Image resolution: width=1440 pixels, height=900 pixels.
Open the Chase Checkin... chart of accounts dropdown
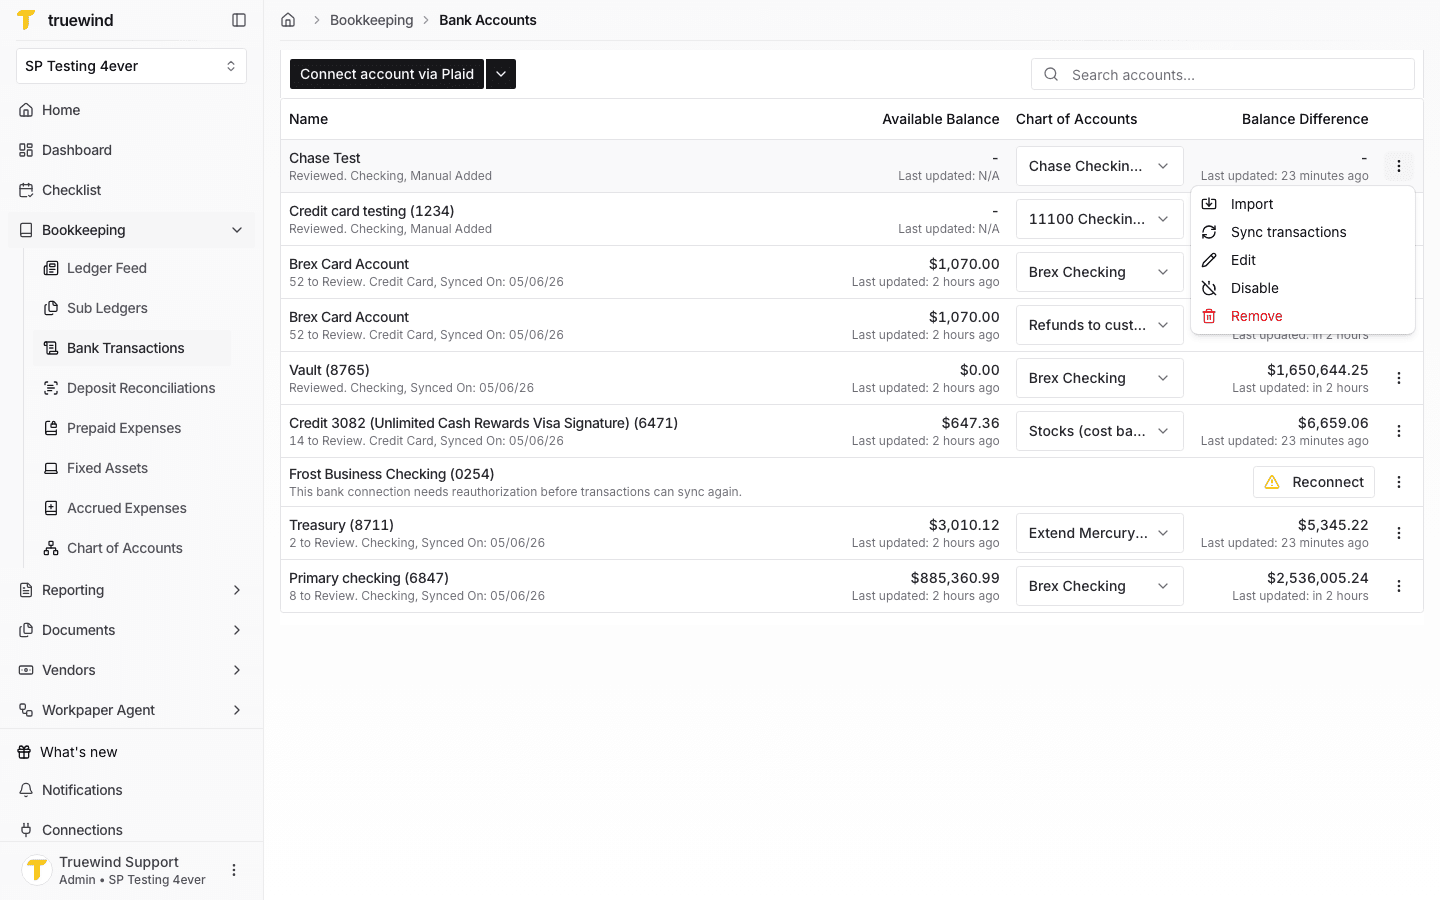[1100, 166]
